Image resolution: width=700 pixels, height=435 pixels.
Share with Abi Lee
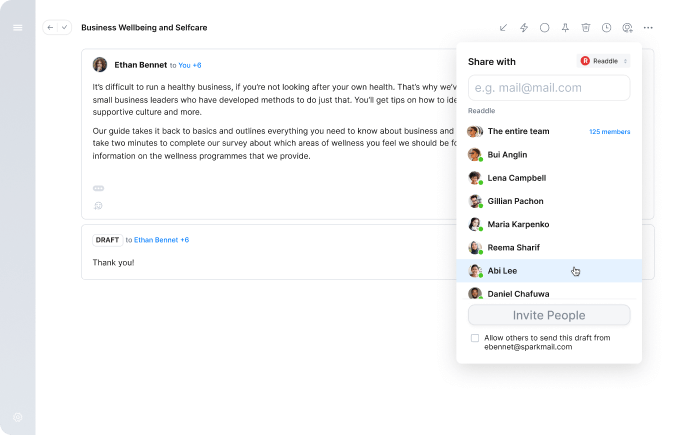click(x=549, y=271)
